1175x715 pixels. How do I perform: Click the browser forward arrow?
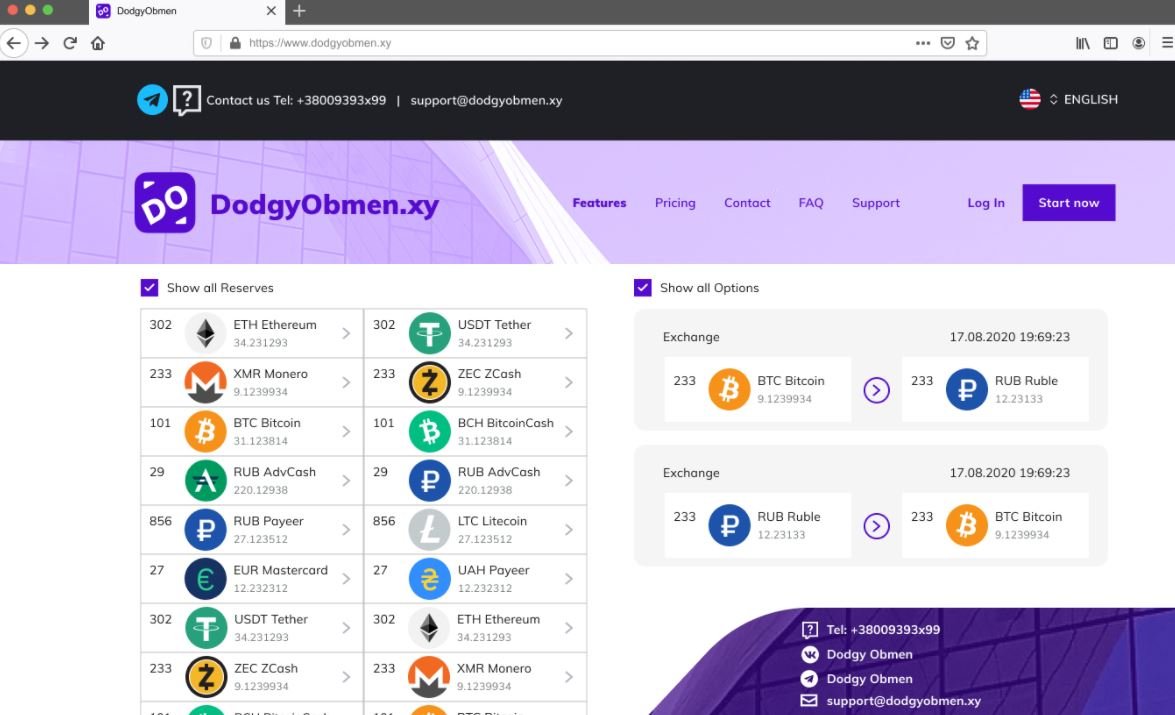click(42, 43)
